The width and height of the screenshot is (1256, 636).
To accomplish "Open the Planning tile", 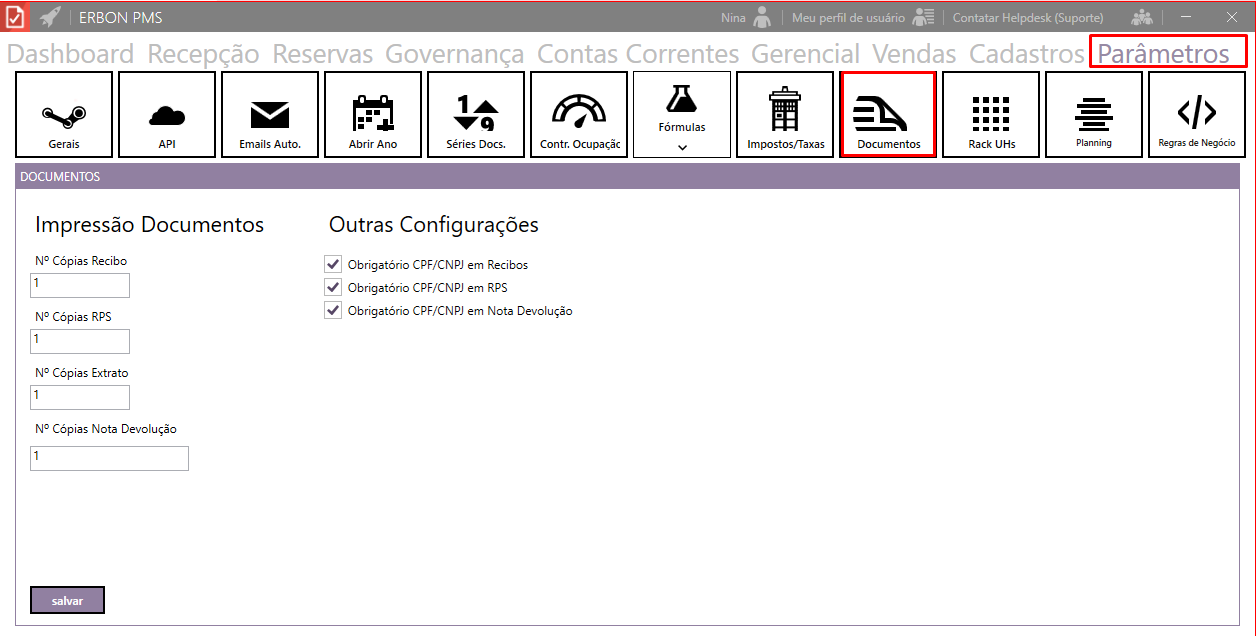I will tap(1094, 115).
